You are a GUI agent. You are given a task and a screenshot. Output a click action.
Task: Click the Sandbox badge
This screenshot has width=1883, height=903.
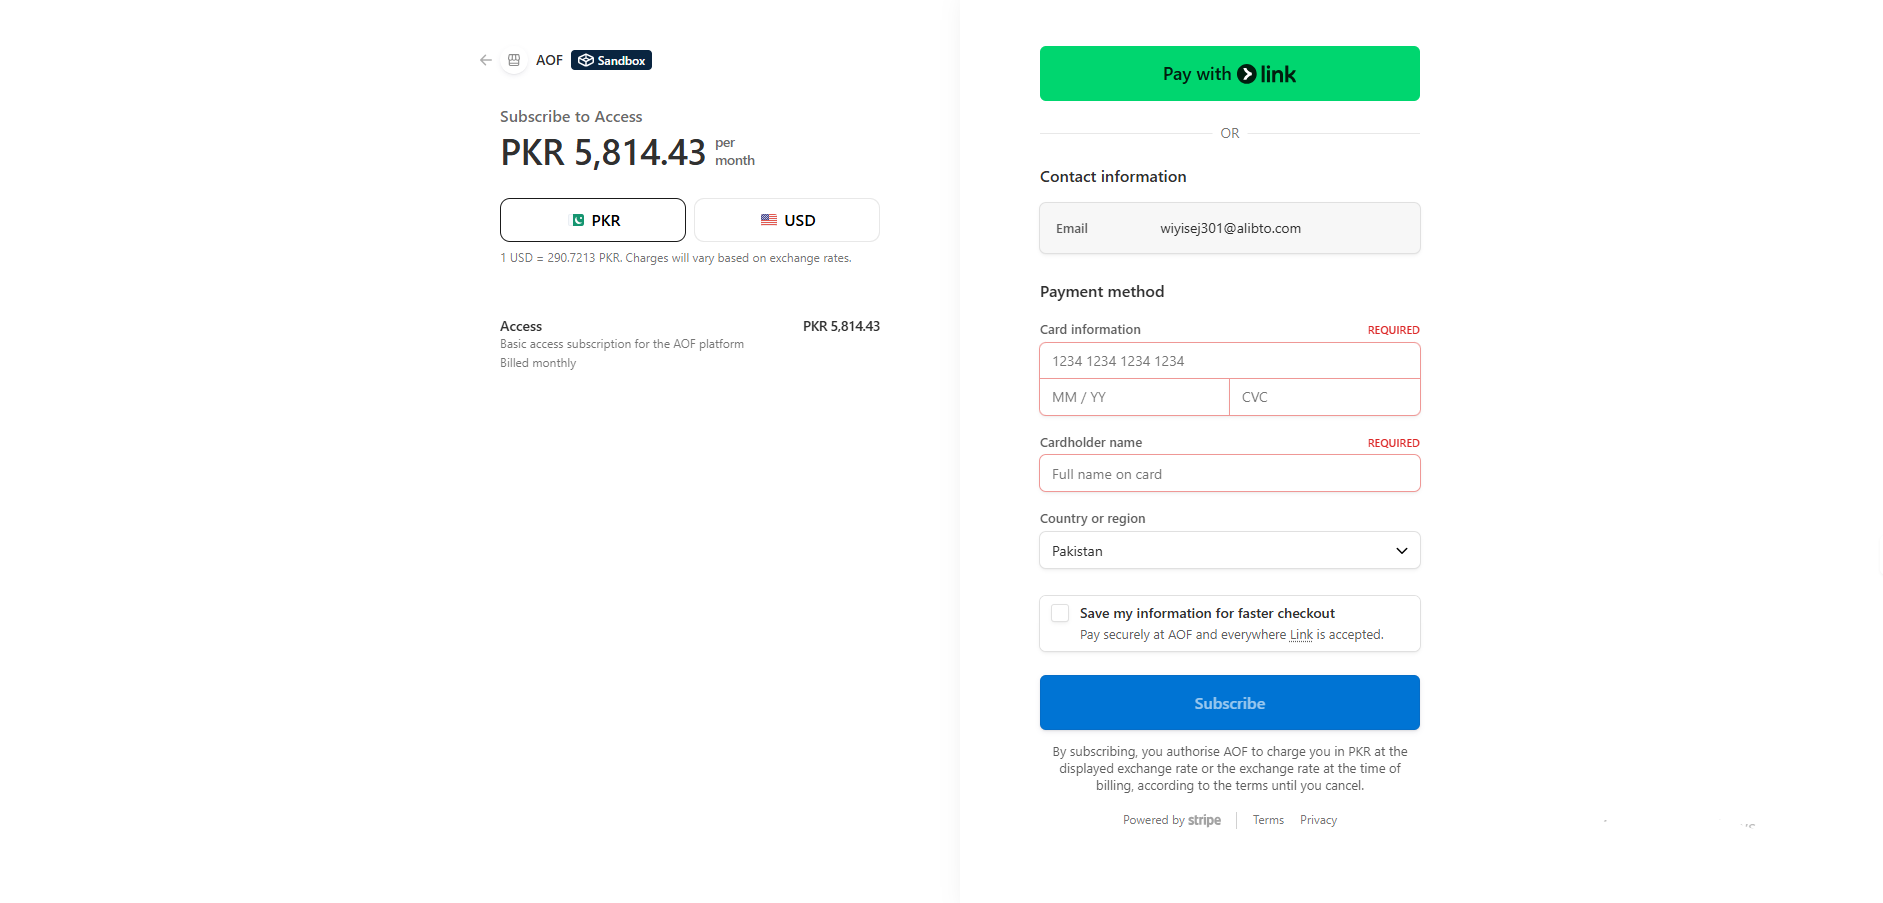point(611,60)
